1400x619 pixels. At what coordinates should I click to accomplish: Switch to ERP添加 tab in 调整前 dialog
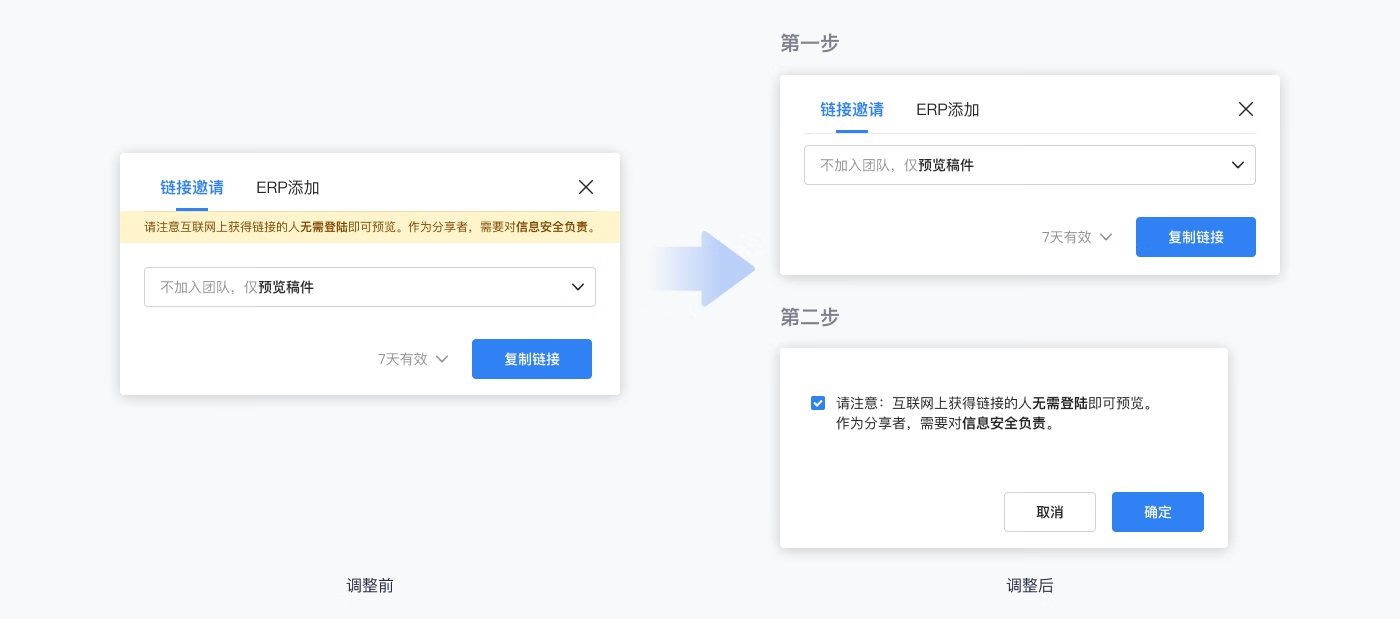(x=288, y=188)
